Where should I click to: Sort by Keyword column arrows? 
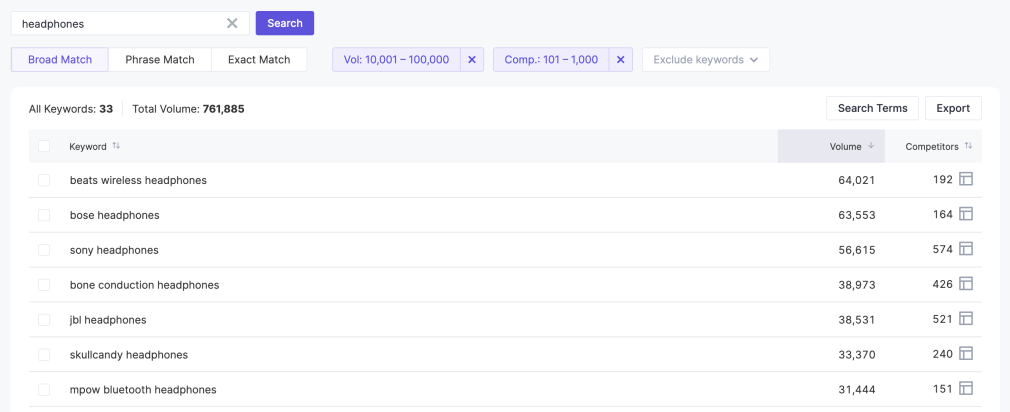coord(116,145)
